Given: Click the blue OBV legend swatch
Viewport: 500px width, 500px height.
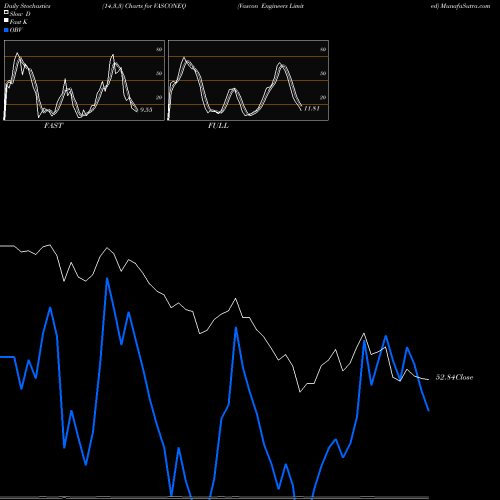Looking at the screenshot, I should coord(6,30).
